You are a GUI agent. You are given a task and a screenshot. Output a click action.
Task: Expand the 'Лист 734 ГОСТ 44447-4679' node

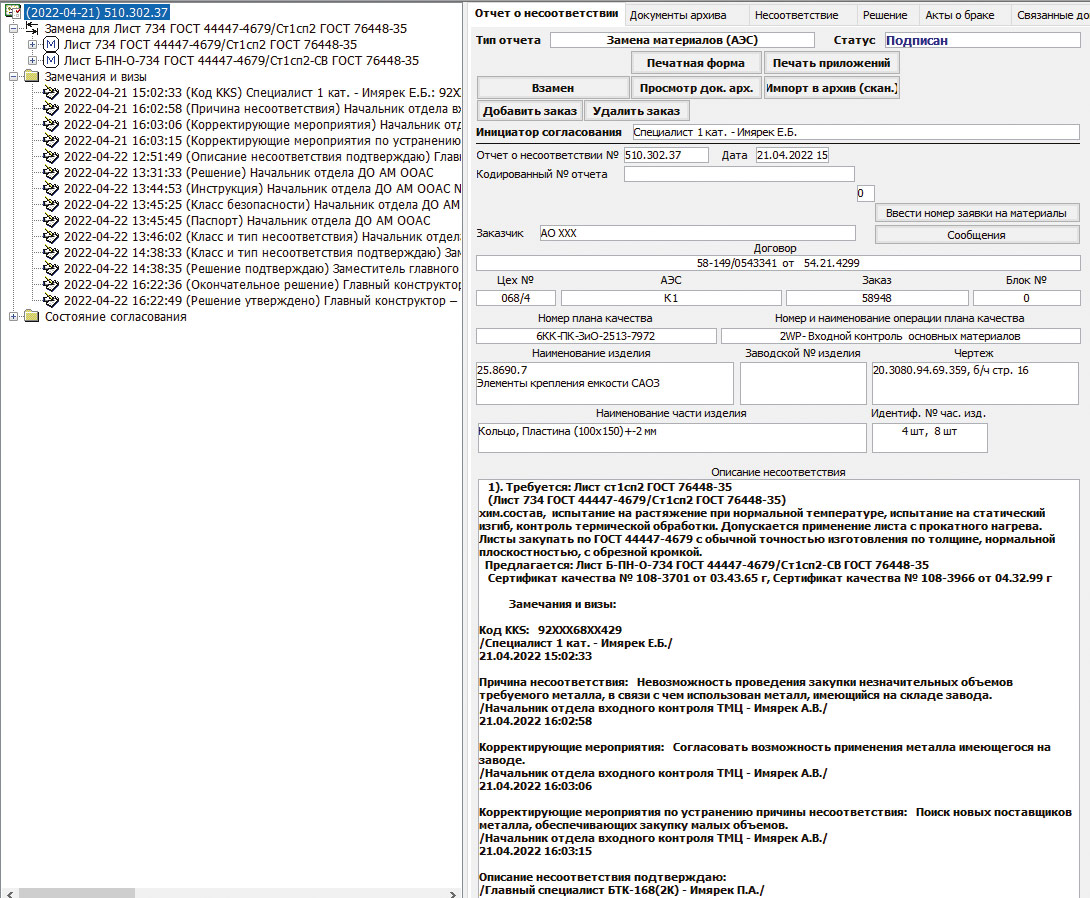pos(33,45)
